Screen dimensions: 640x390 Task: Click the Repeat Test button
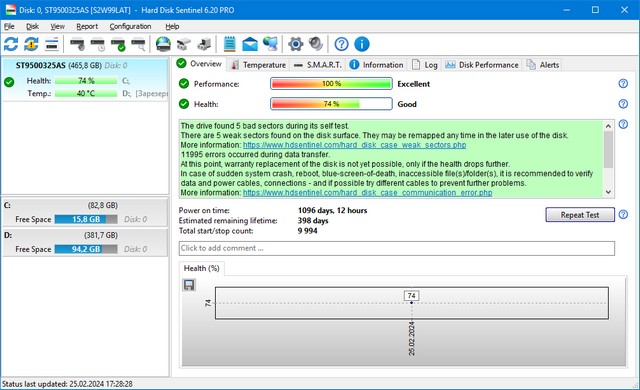(580, 215)
